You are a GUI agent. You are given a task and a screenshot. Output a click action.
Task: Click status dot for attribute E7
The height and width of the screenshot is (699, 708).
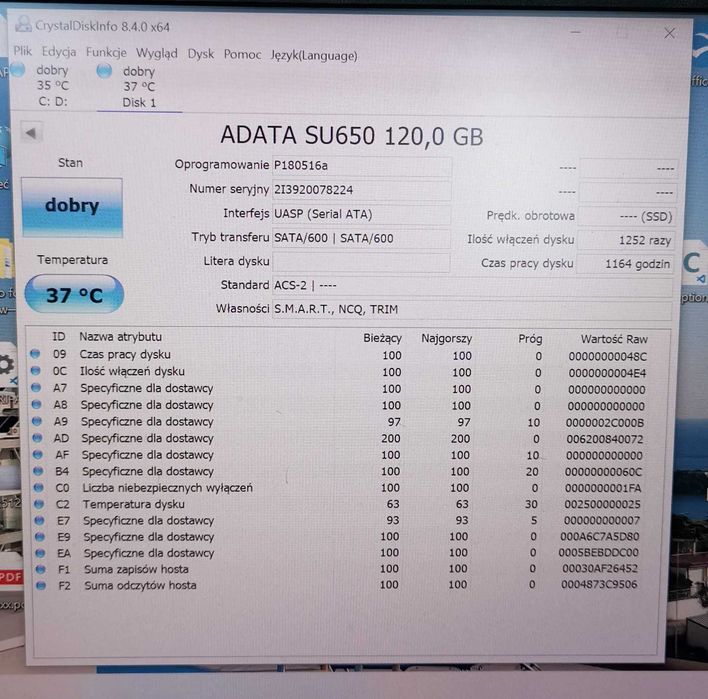(40, 520)
